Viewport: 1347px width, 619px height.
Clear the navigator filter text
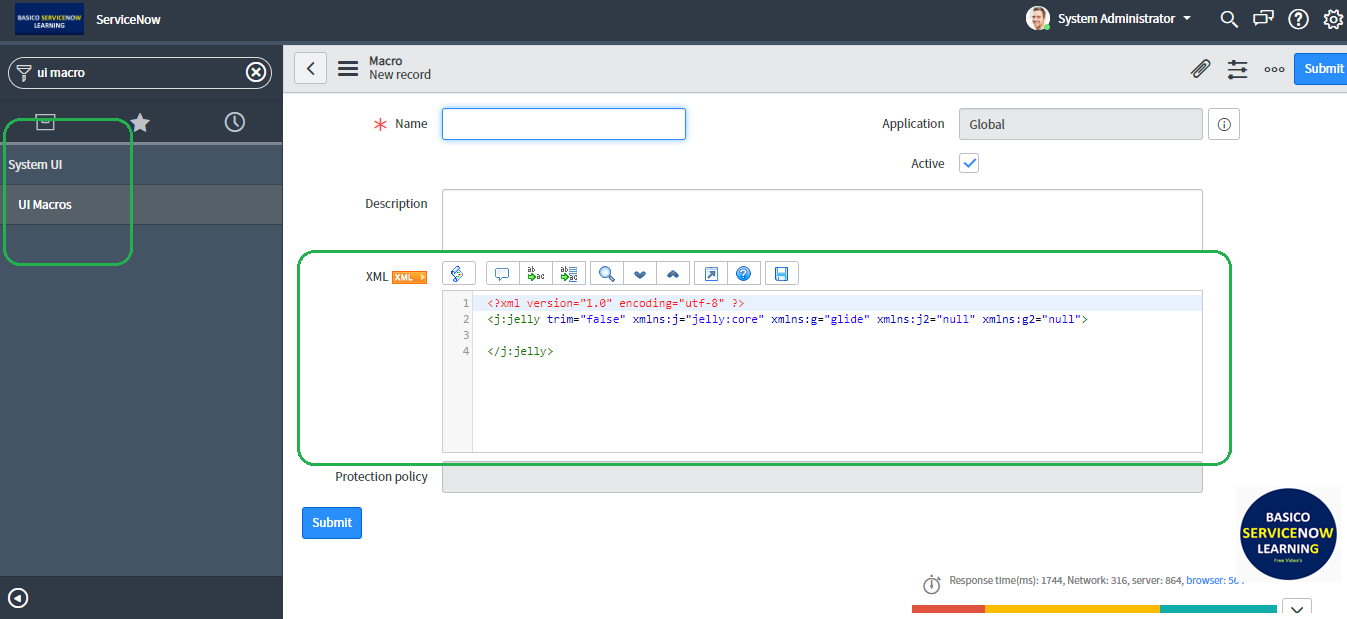pos(256,72)
